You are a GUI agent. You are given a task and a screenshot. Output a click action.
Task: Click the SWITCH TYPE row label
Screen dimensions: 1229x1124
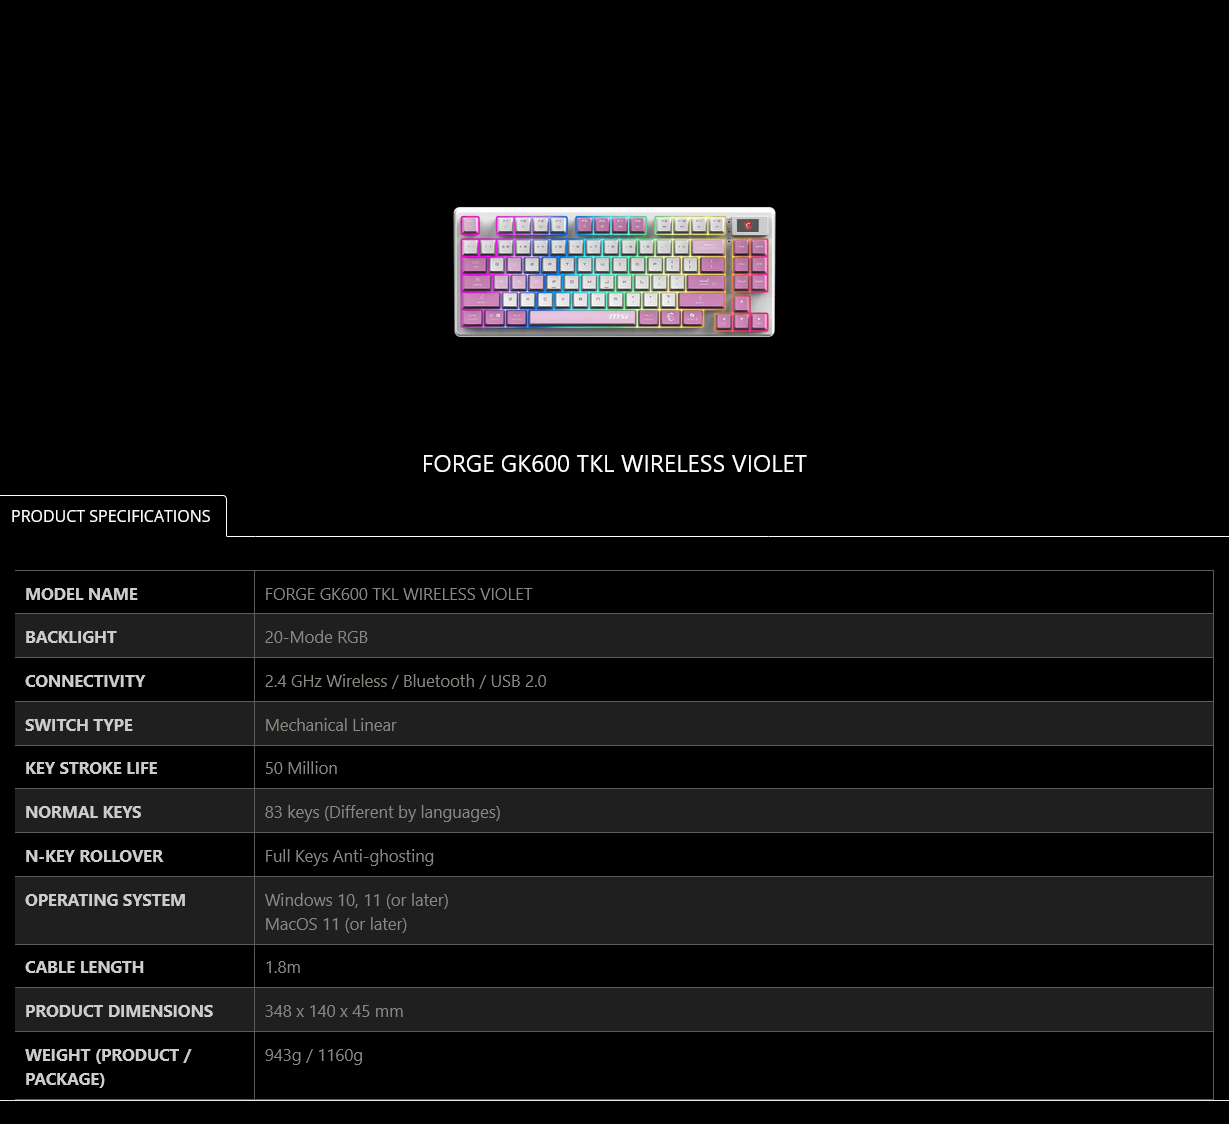click(79, 725)
